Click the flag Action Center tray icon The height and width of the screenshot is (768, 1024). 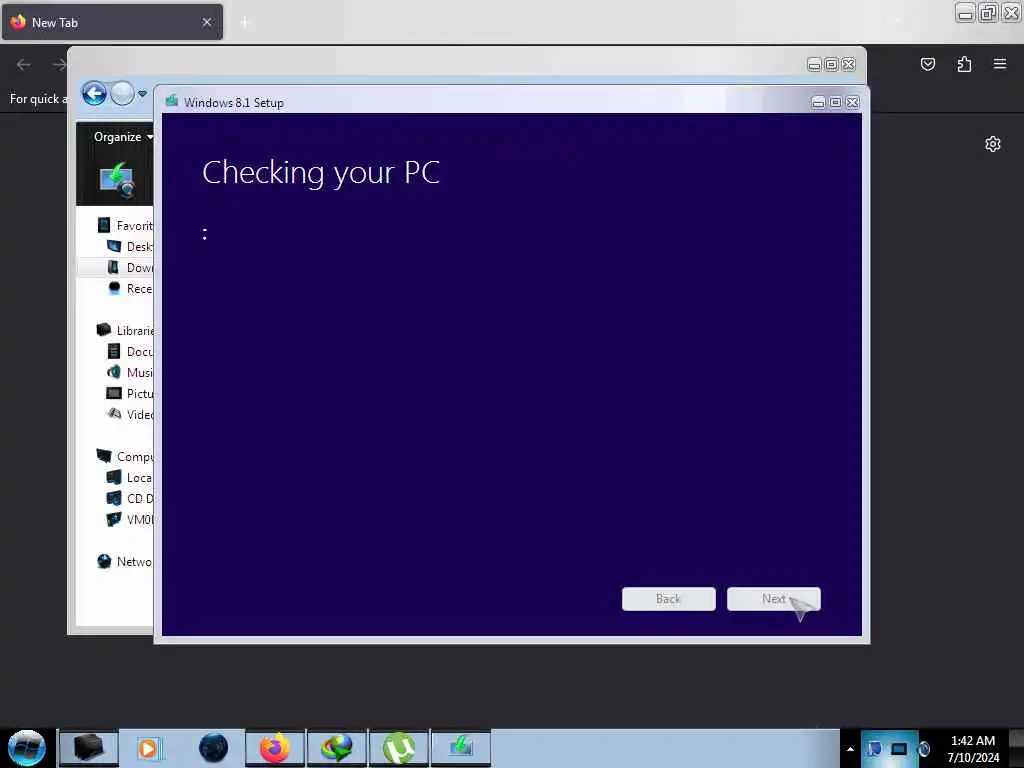874,749
